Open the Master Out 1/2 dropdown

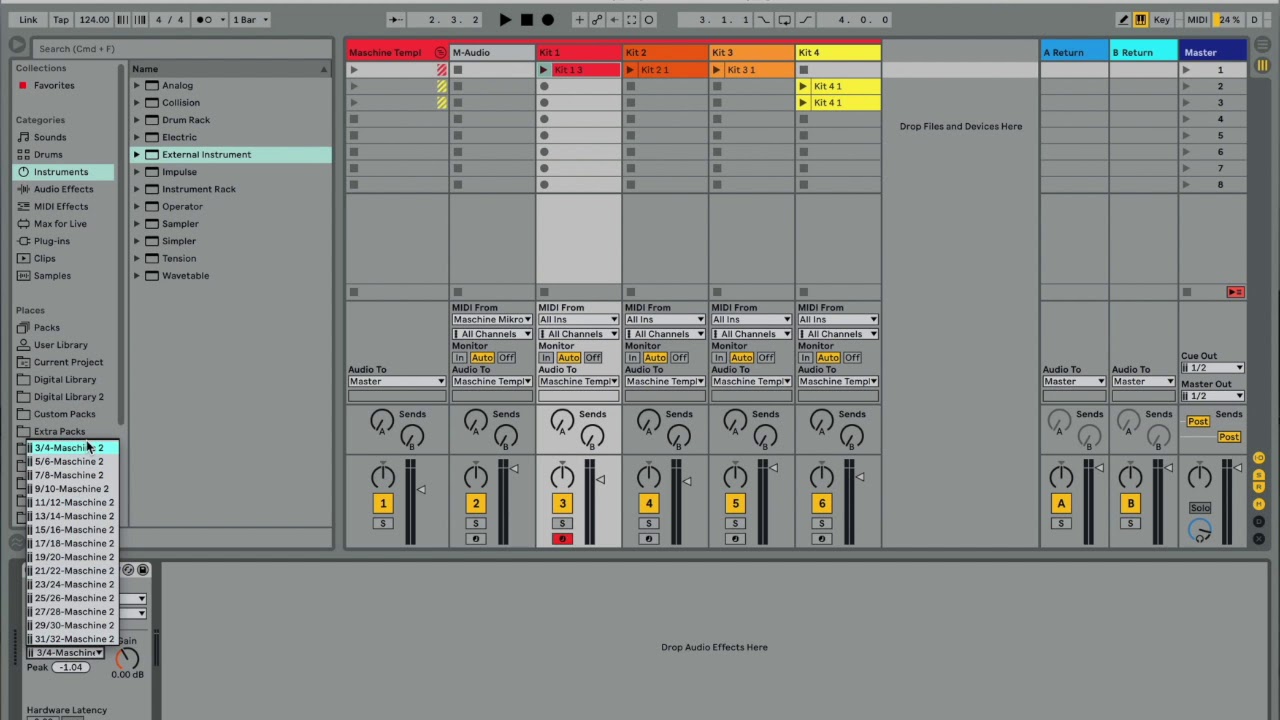[1212, 396]
